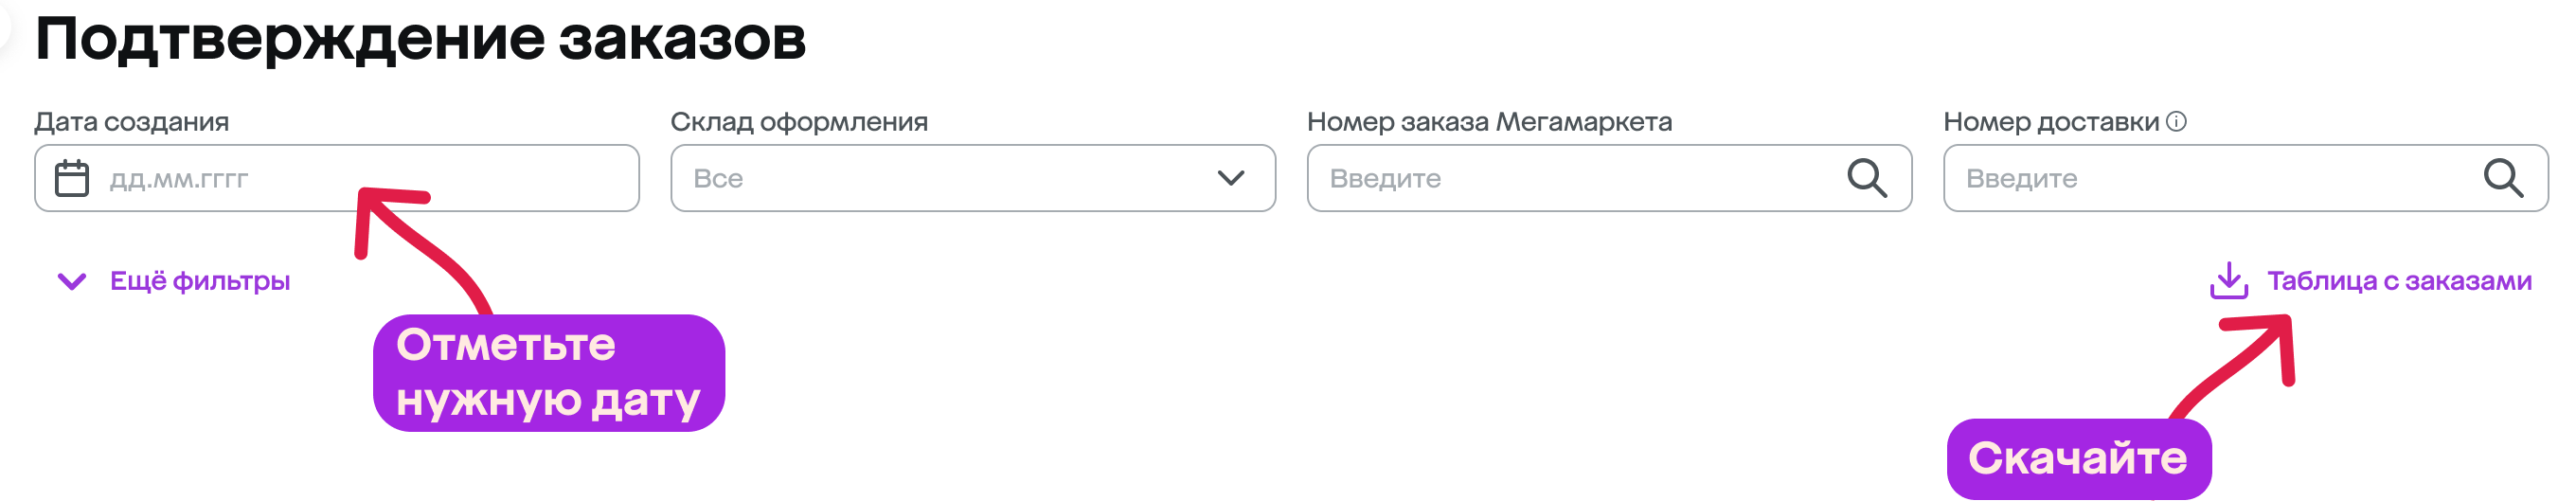2576x501 pixels.
Task: Focus the Номер доставки input field
Action: [2245, 178]
